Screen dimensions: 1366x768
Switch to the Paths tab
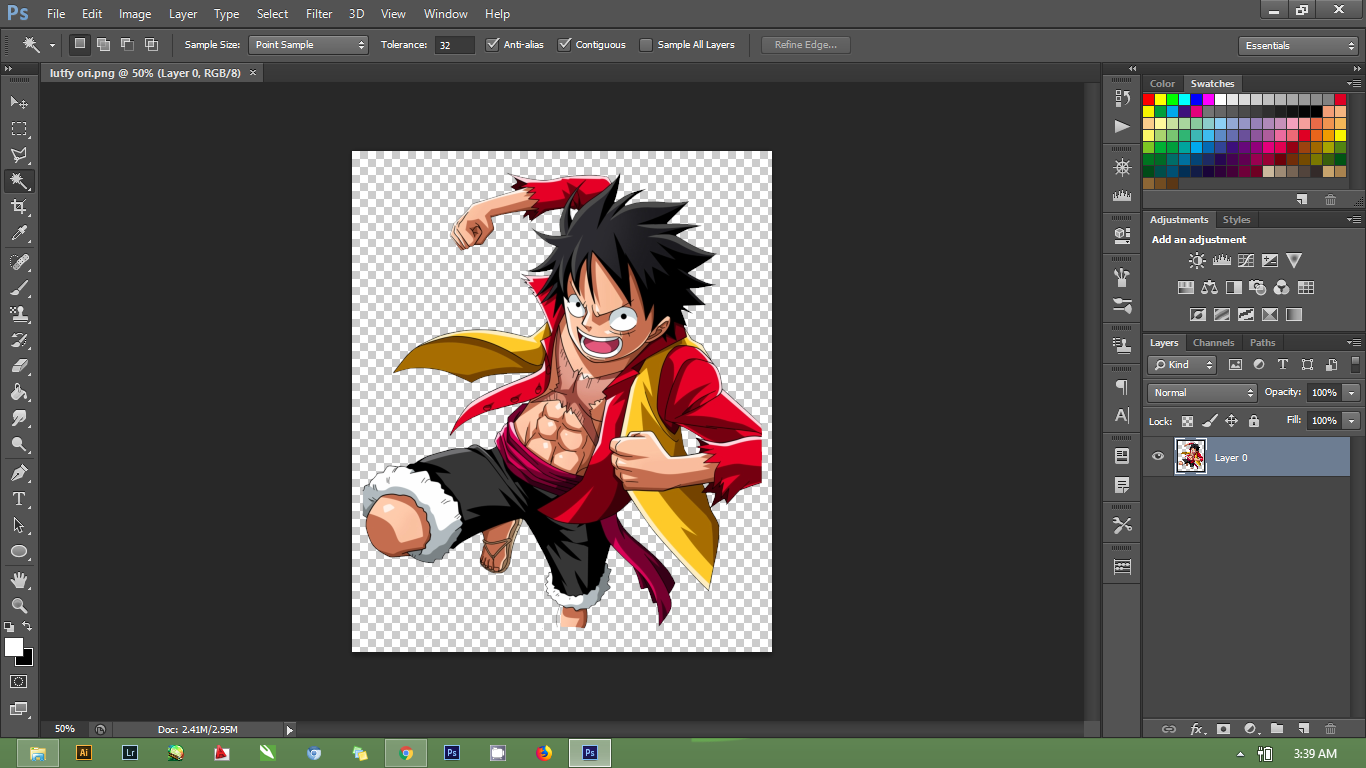pyautogui.click(x=1263, y=343)
